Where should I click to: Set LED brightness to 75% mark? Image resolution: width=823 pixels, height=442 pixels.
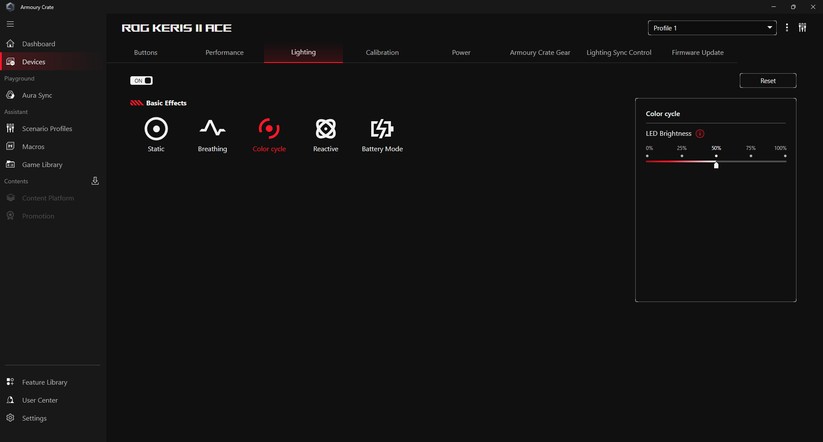(x=751, y=156)
